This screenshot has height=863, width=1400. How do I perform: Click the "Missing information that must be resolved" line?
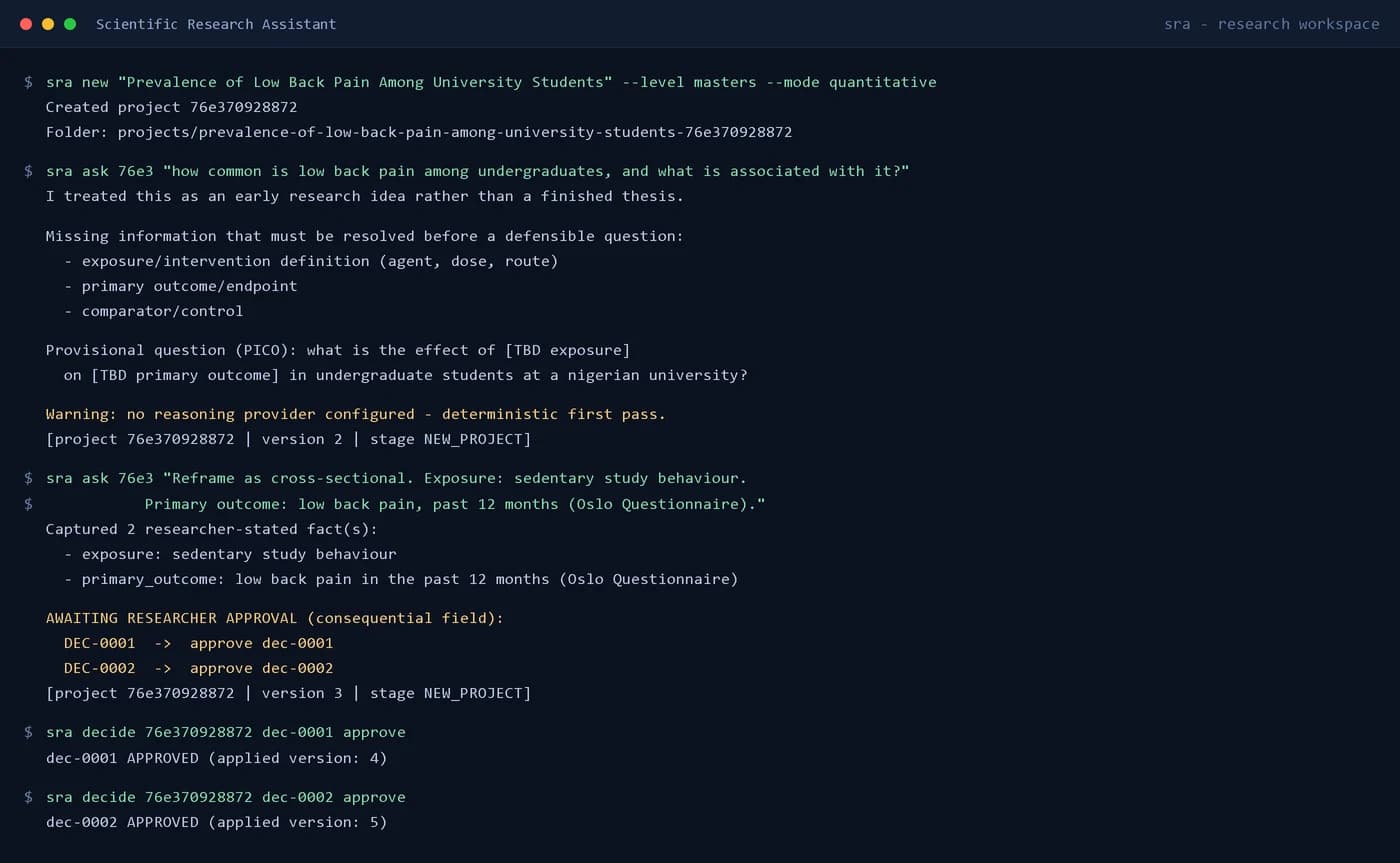(x=365, y=236)
